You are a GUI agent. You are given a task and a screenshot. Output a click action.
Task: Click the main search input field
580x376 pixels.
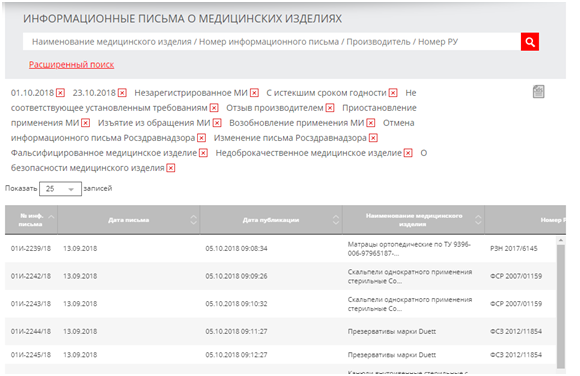(x=272, y=42)
